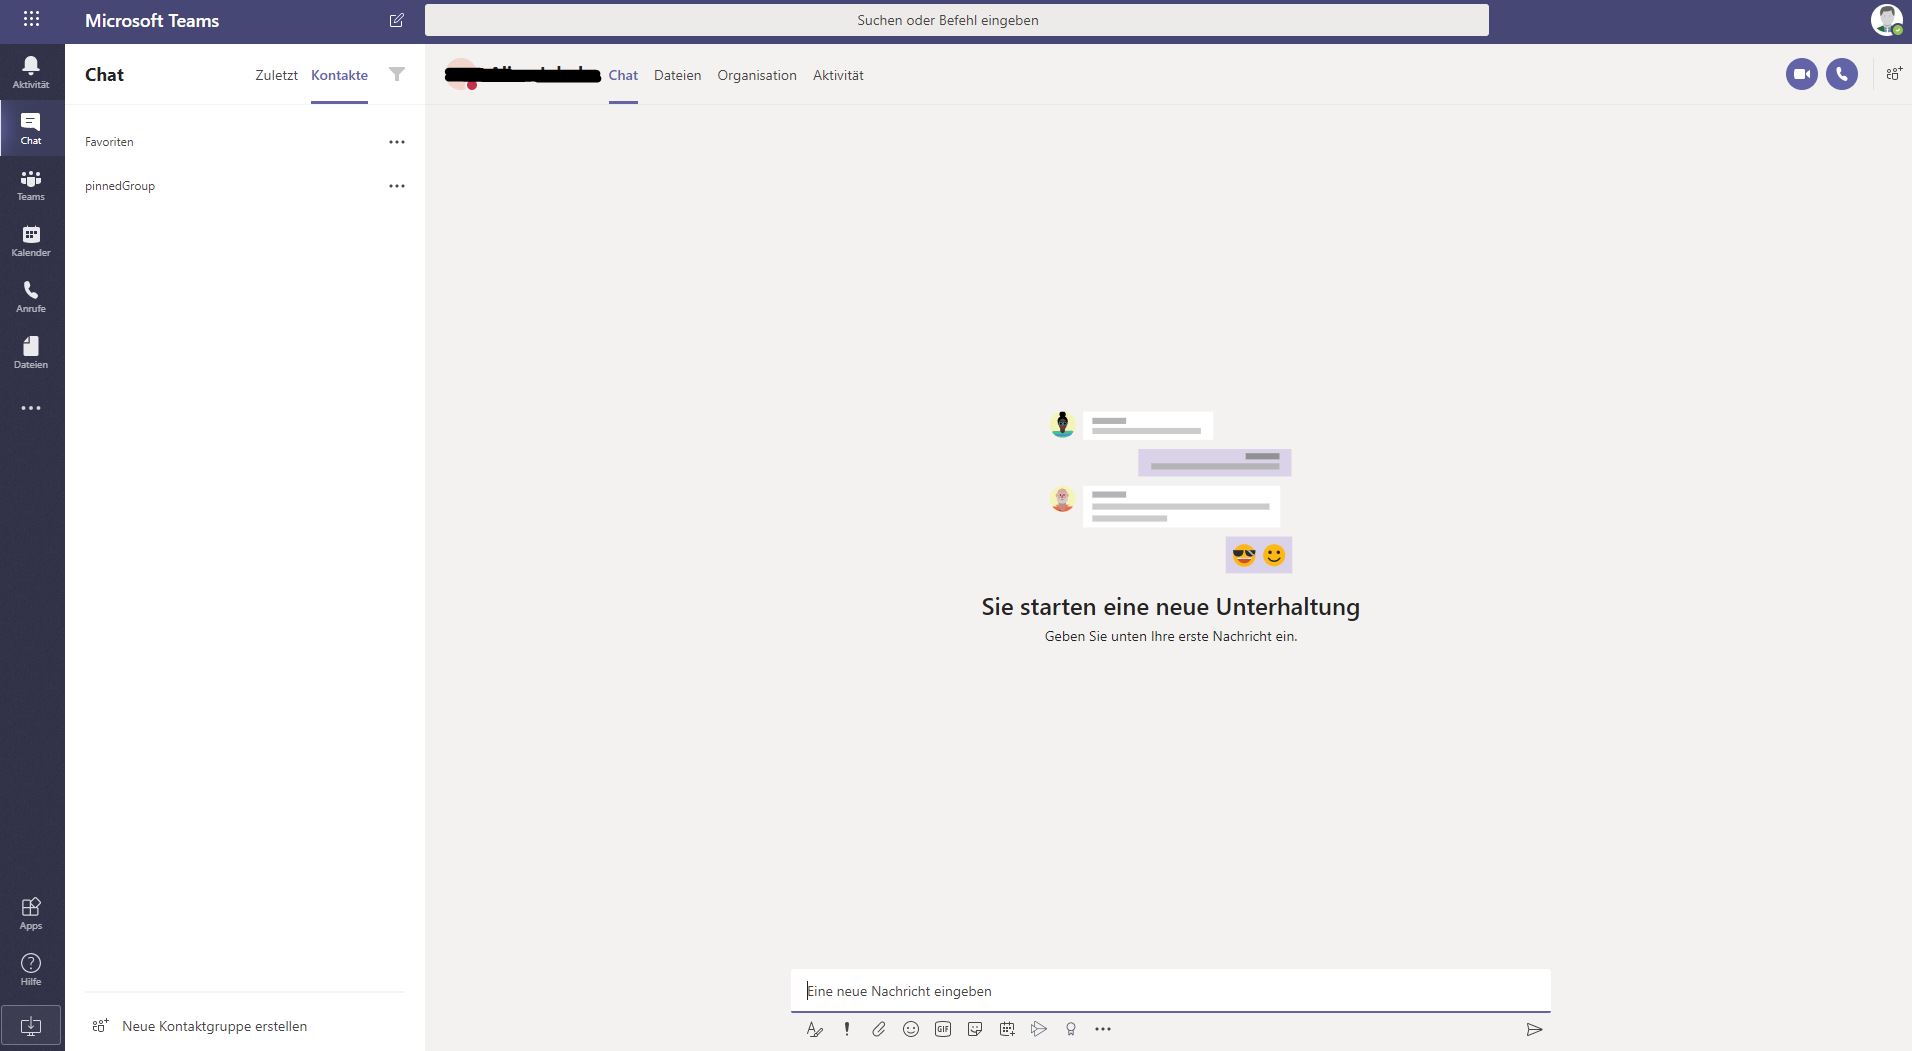1912x1051 pixels.
Task: Open the emoji picker
Action: pyautogui.click(x=911, y=1029)
